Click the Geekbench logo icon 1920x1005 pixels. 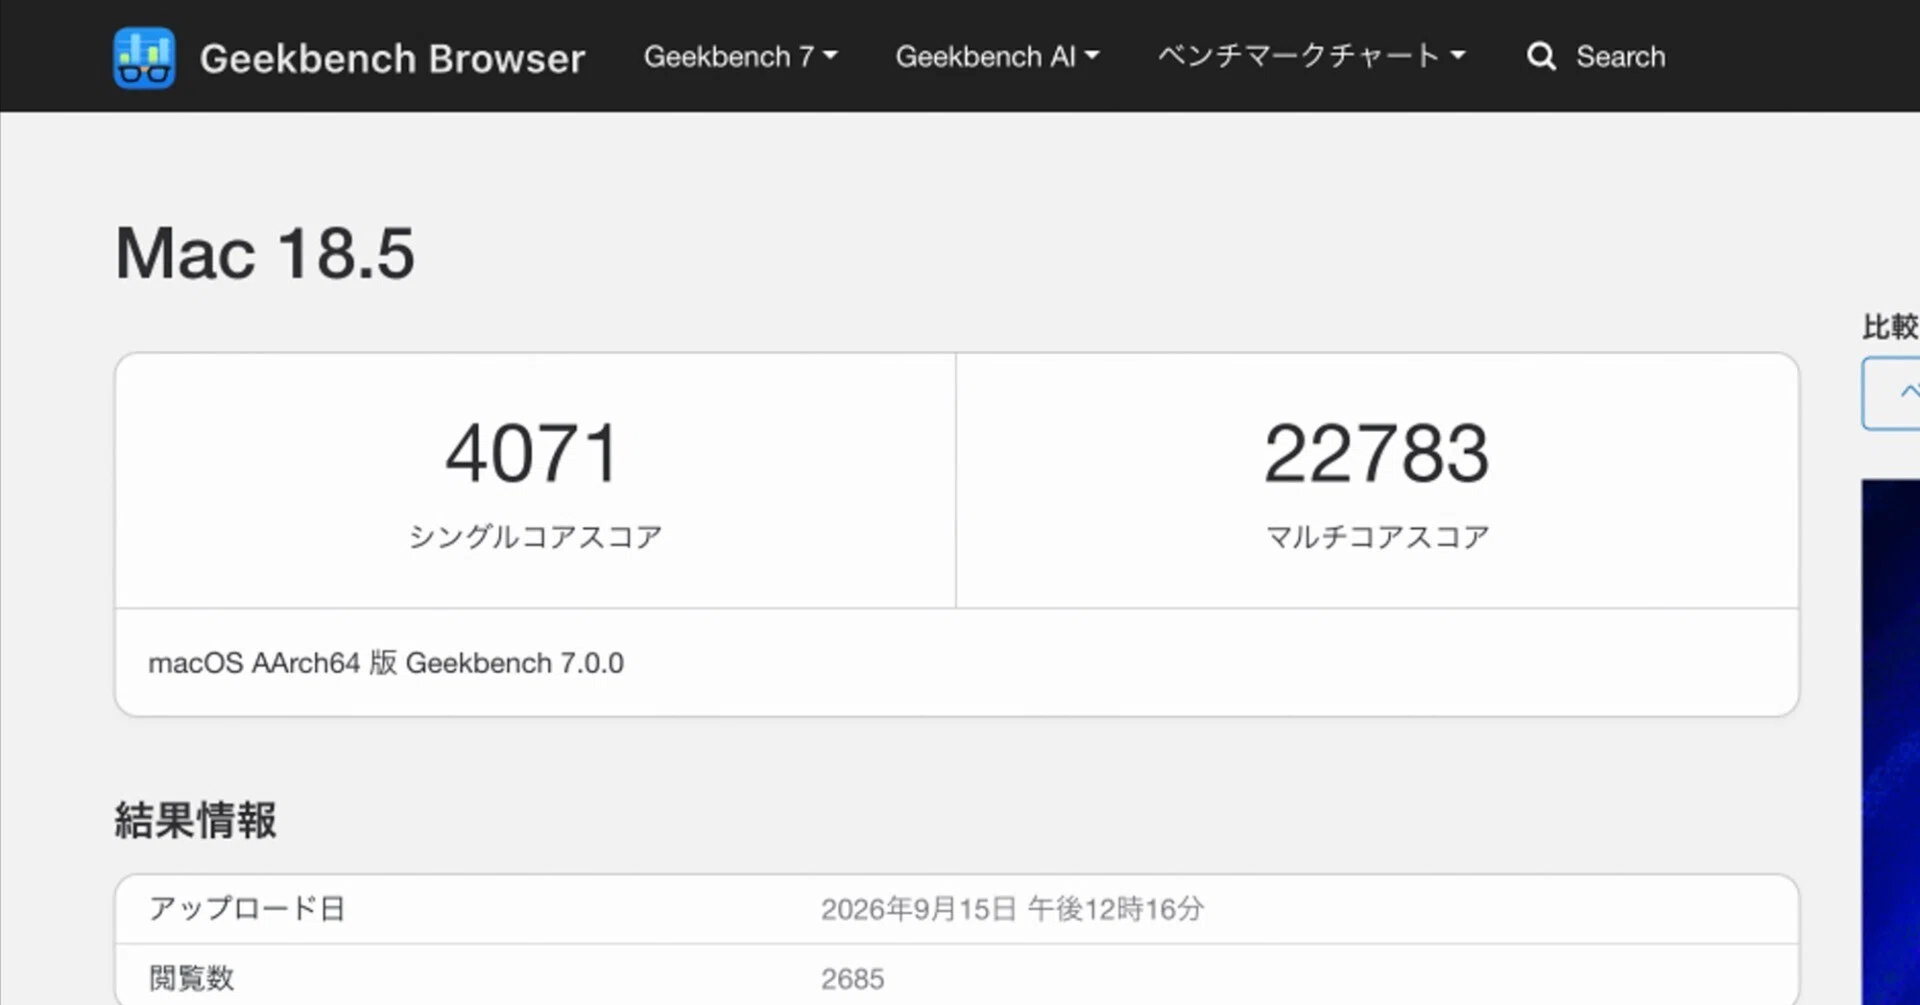coord(144,58)
